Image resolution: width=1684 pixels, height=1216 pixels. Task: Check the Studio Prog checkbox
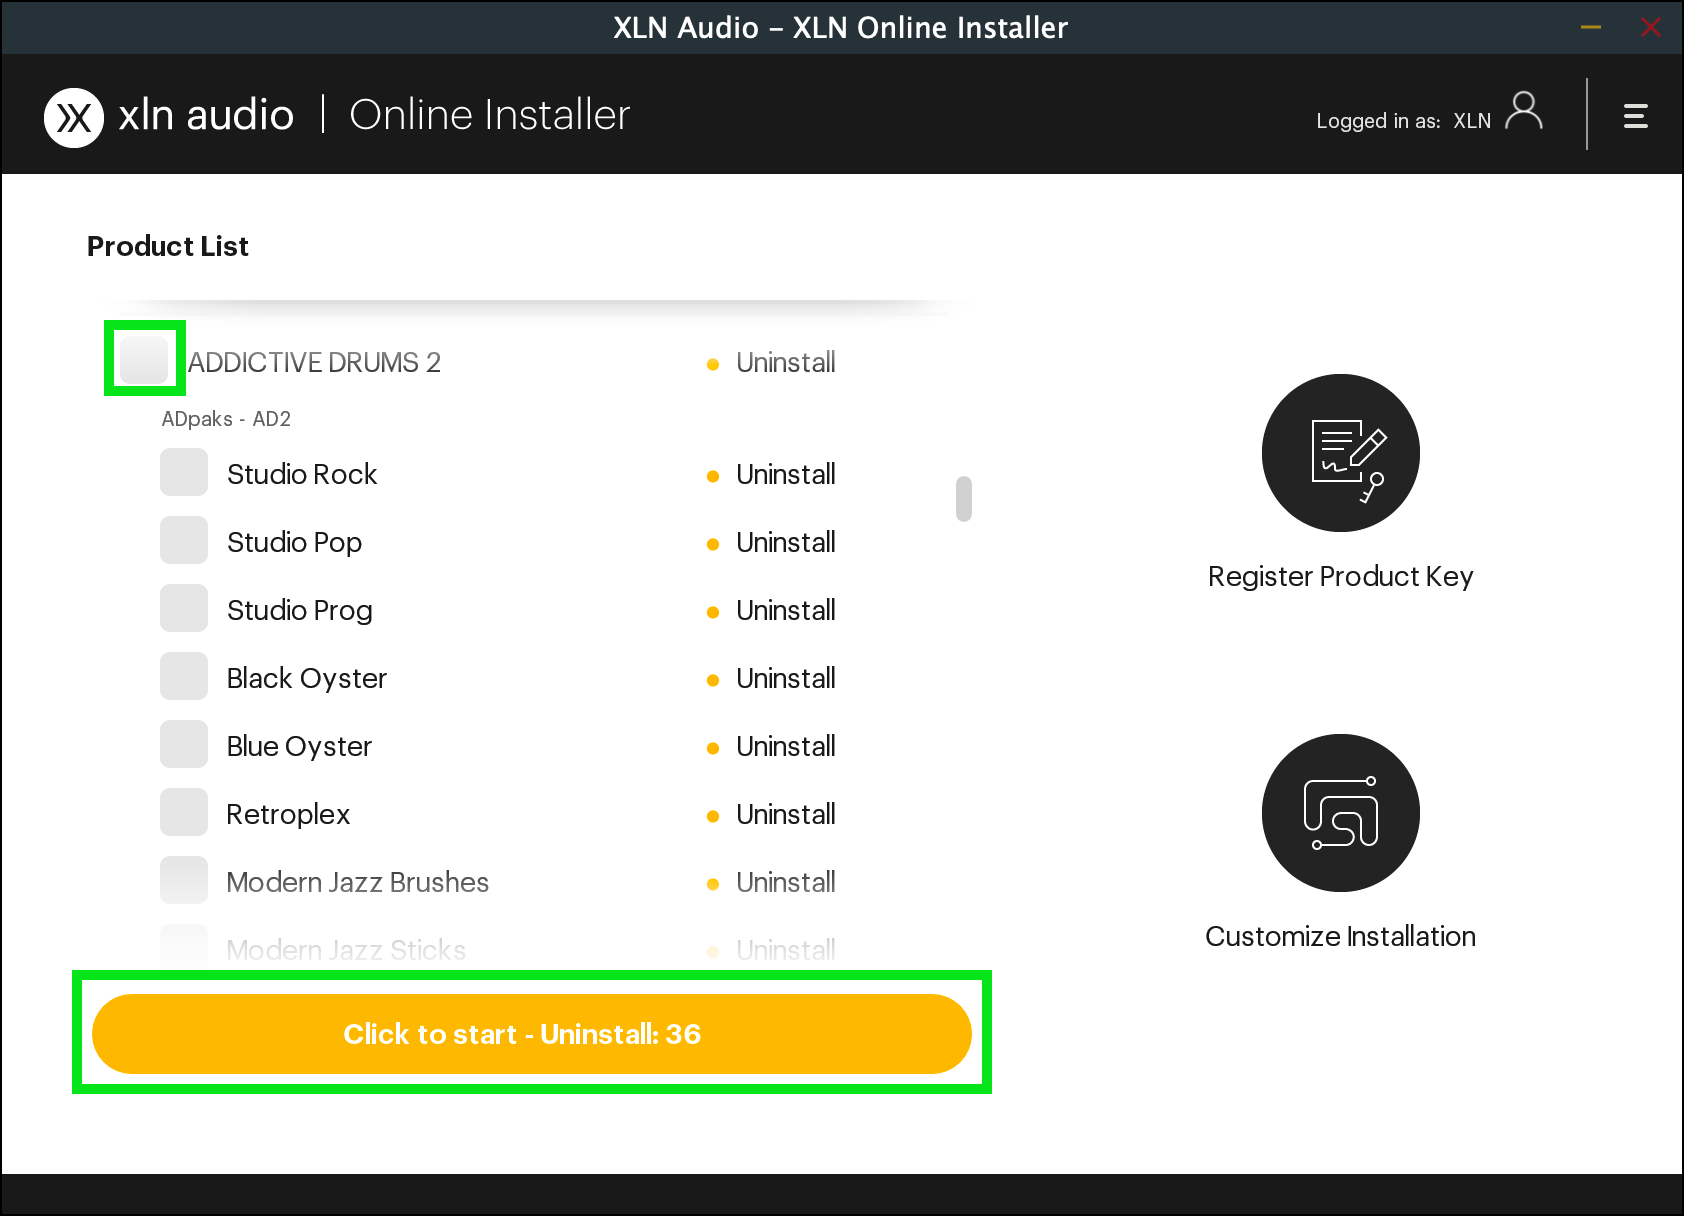(184, 608)
